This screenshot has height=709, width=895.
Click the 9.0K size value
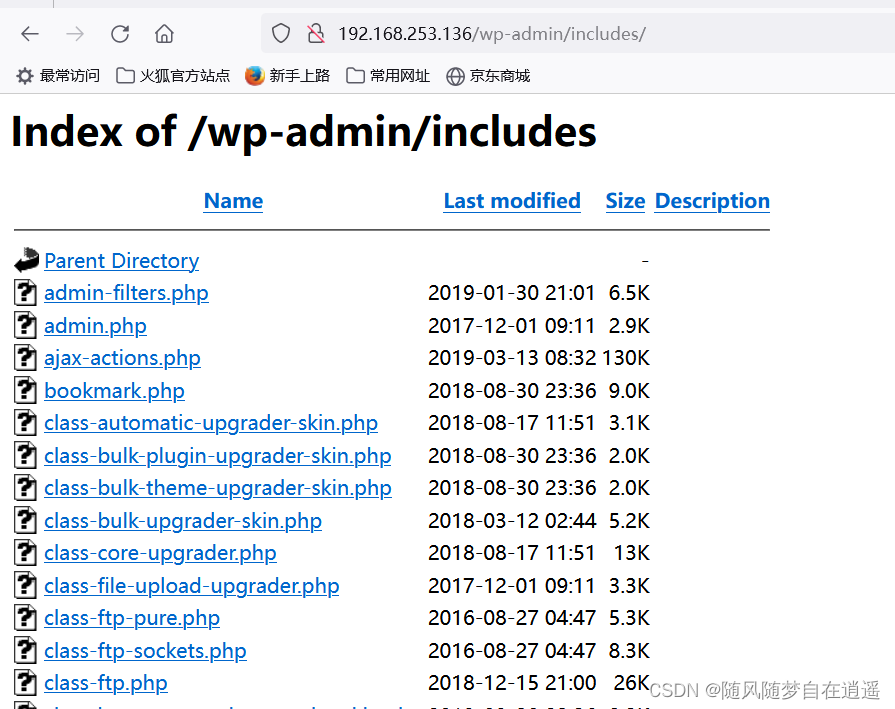pos(629,391)
